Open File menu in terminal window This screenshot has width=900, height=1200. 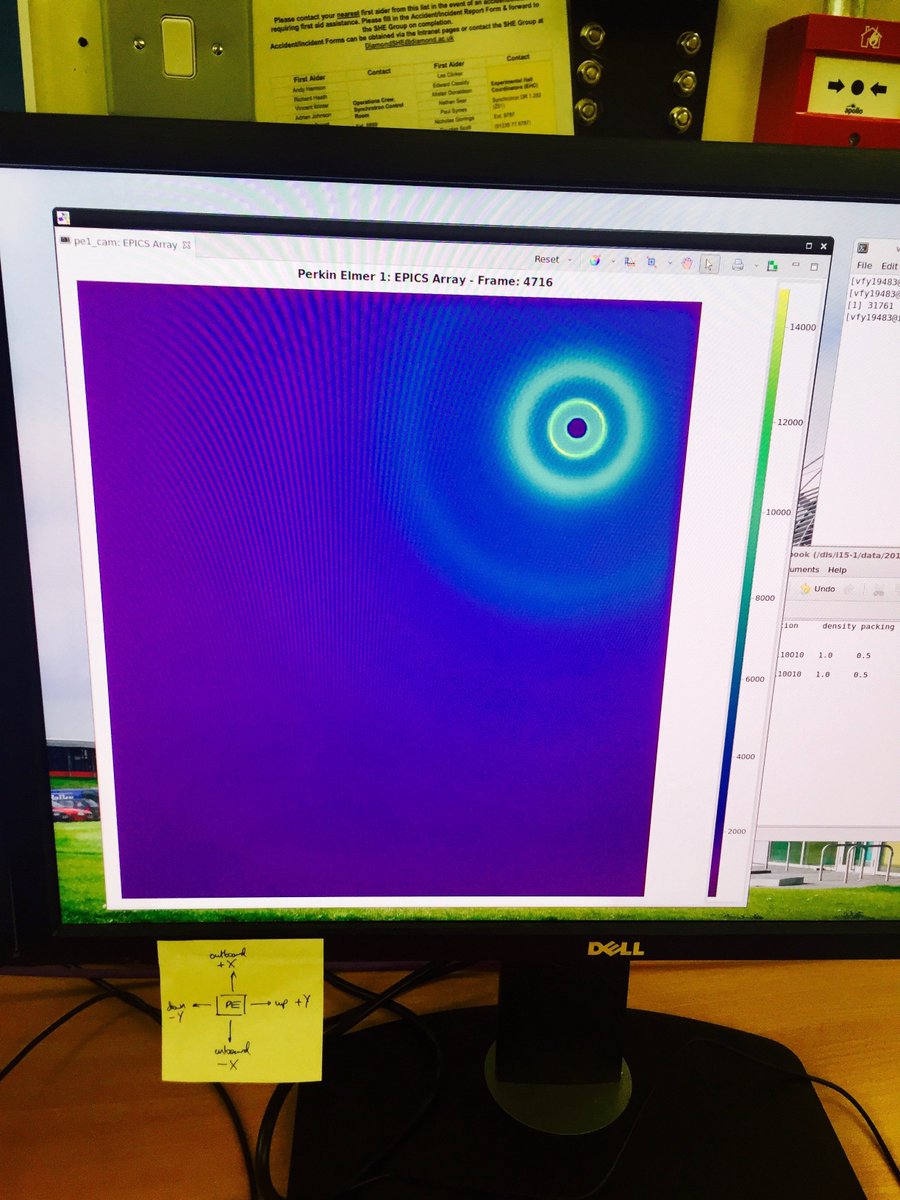pos(864,266)
